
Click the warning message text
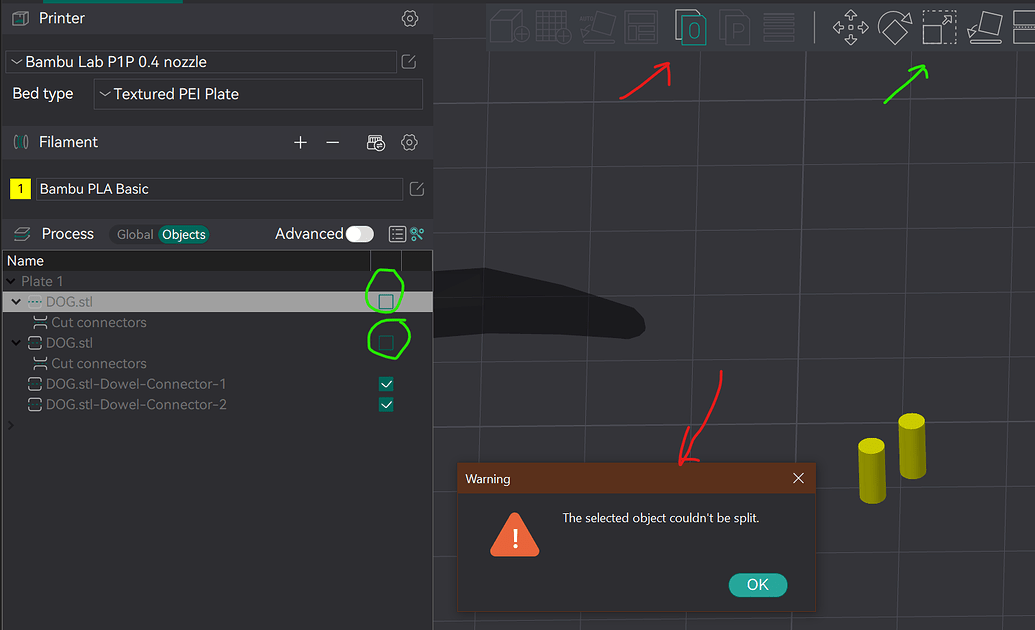(x=661, y=518)
